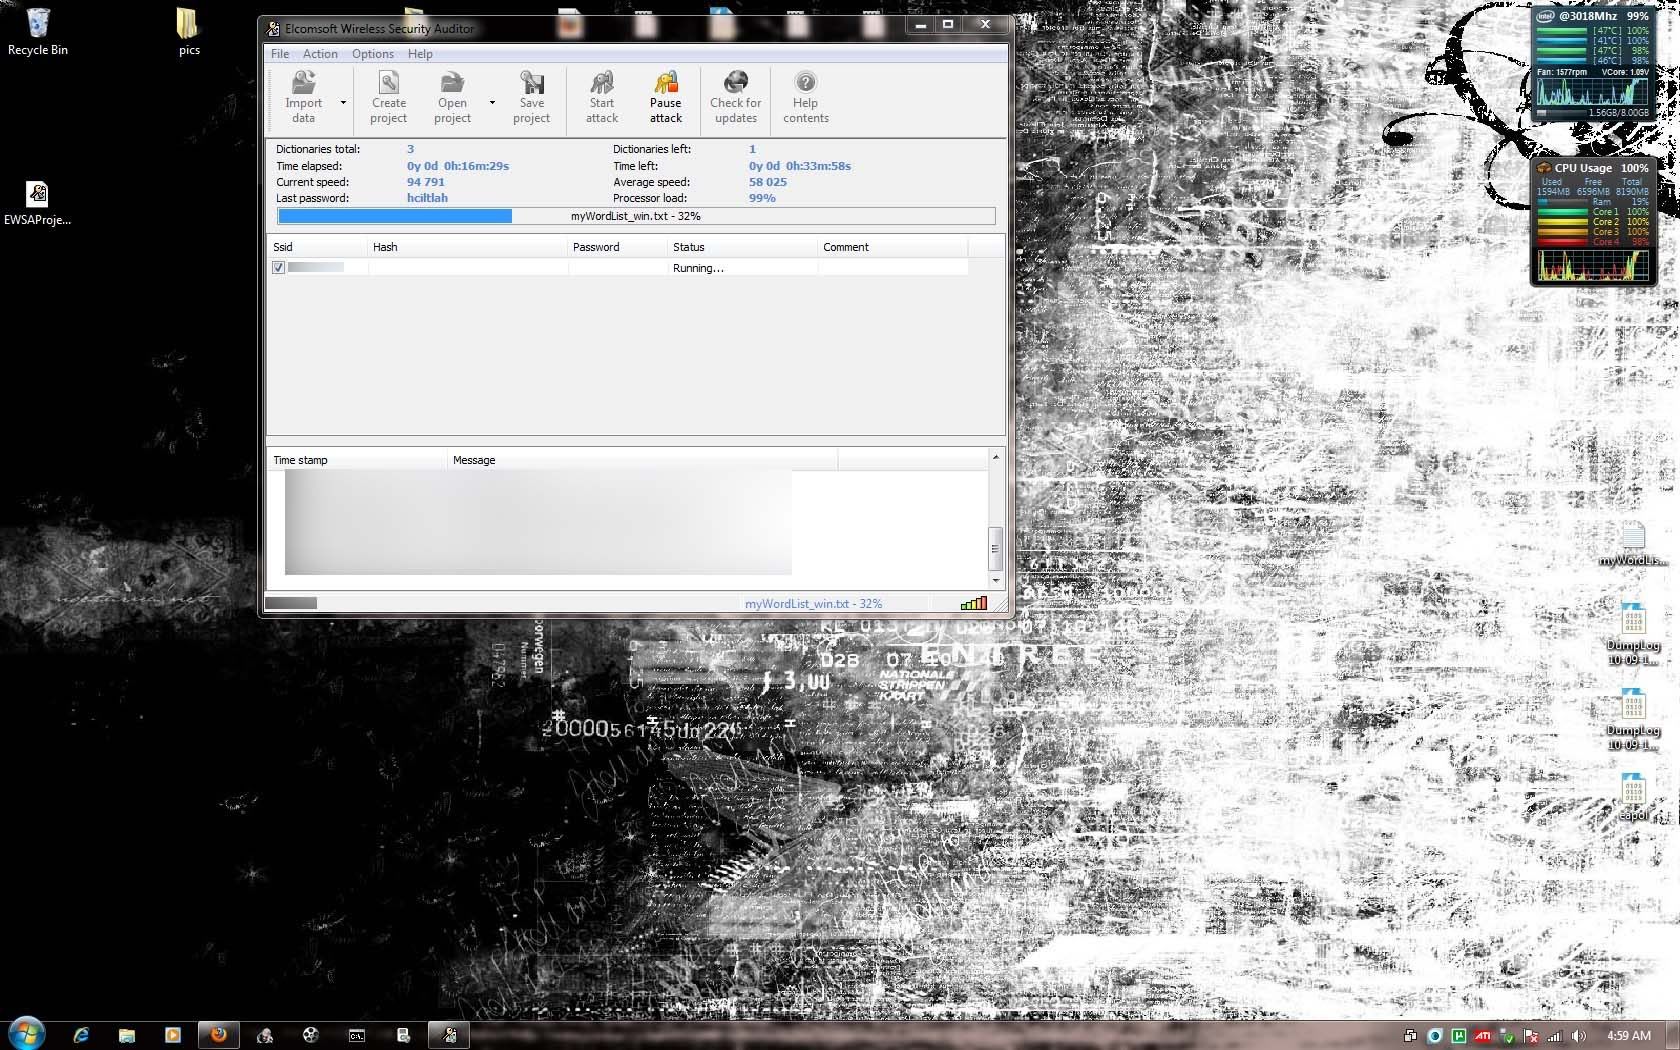This screenshot has width=1680, height=1050.
Task: Click the Hash column header
Action: coord(467,247)
